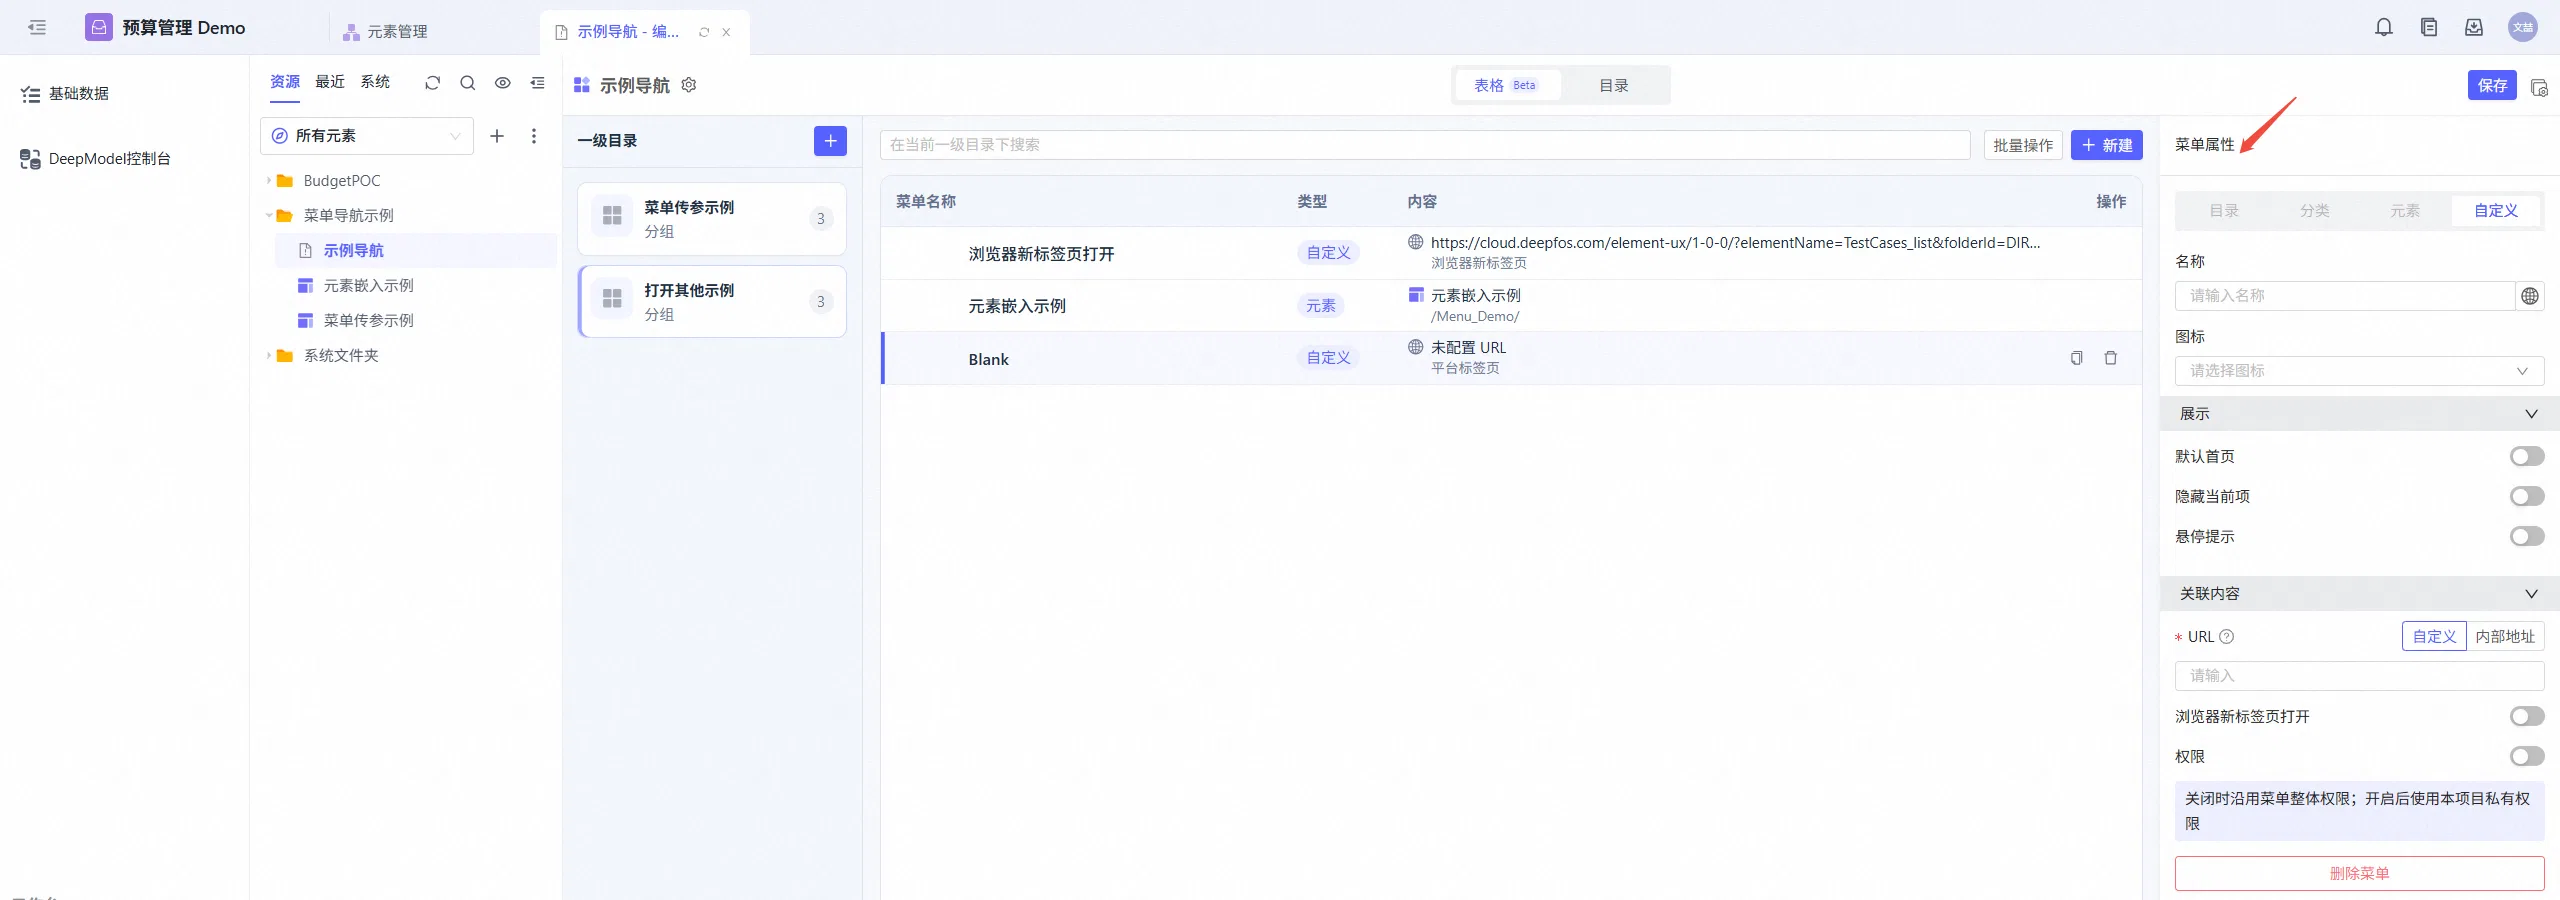Switch to 目录 view
Screen dimensions: 2560x900
click(1613, 86)
